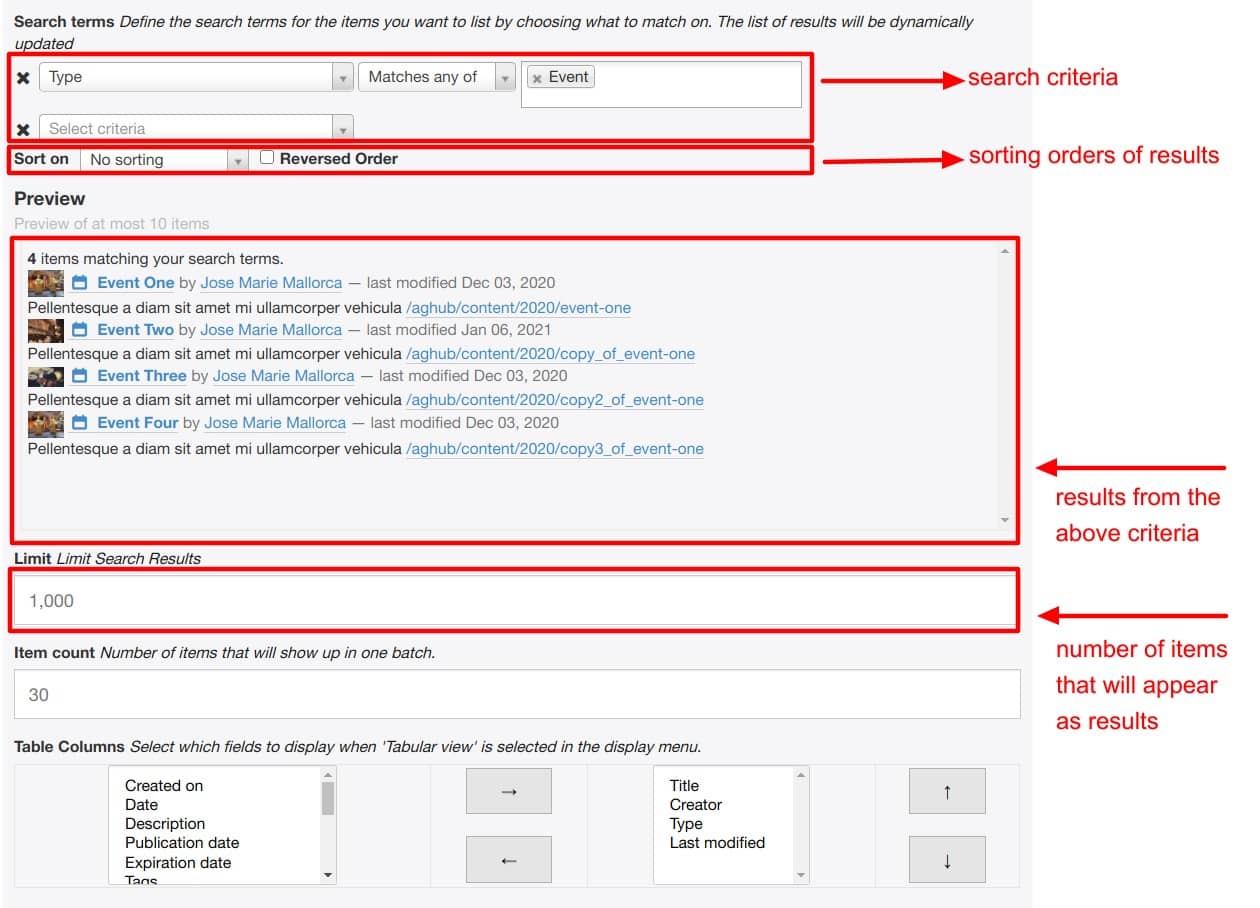The image size is (1260, 908).
Task: Click Event Four thumbnail image
Action: point(46,423)
